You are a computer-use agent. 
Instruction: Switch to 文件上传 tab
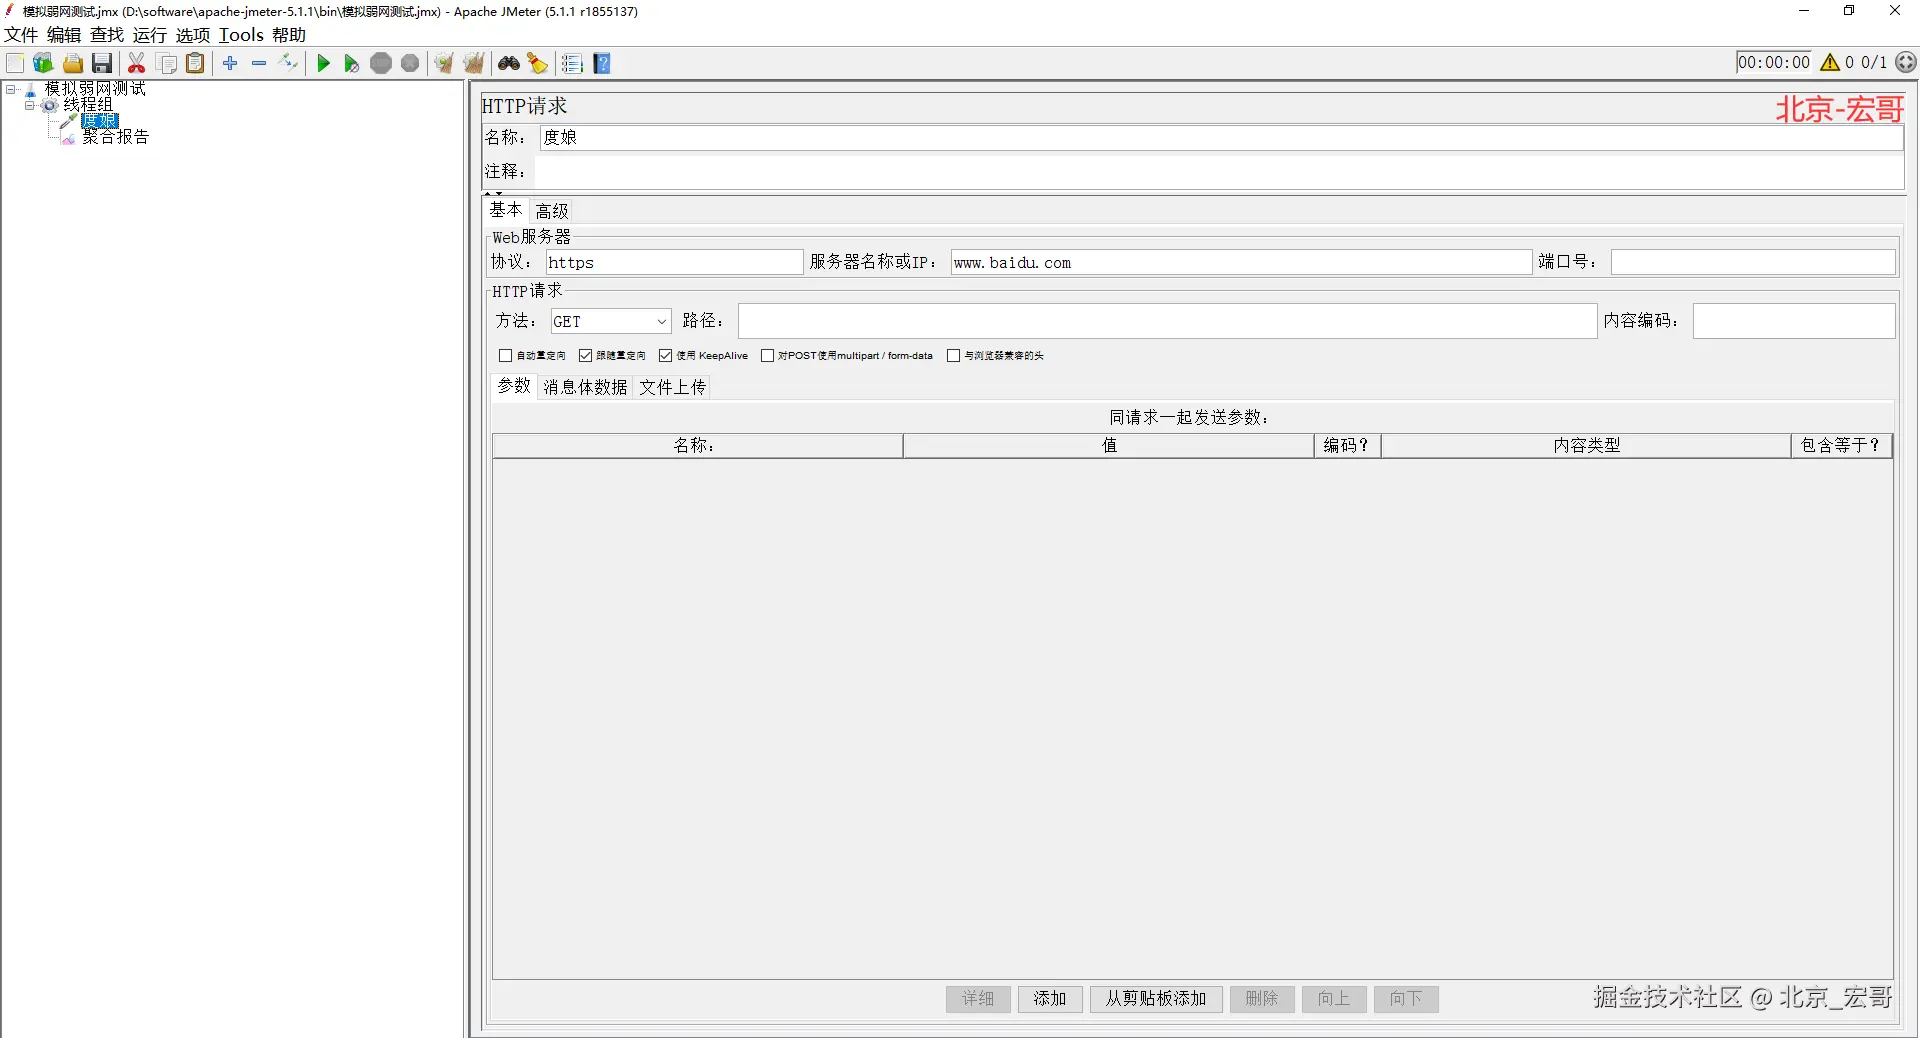coord(673,387)
